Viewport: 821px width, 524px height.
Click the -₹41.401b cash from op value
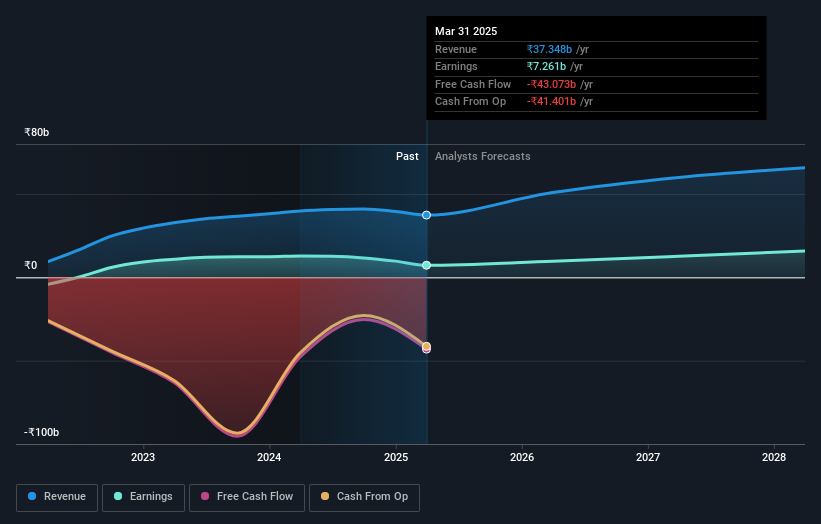coord(551,102)
